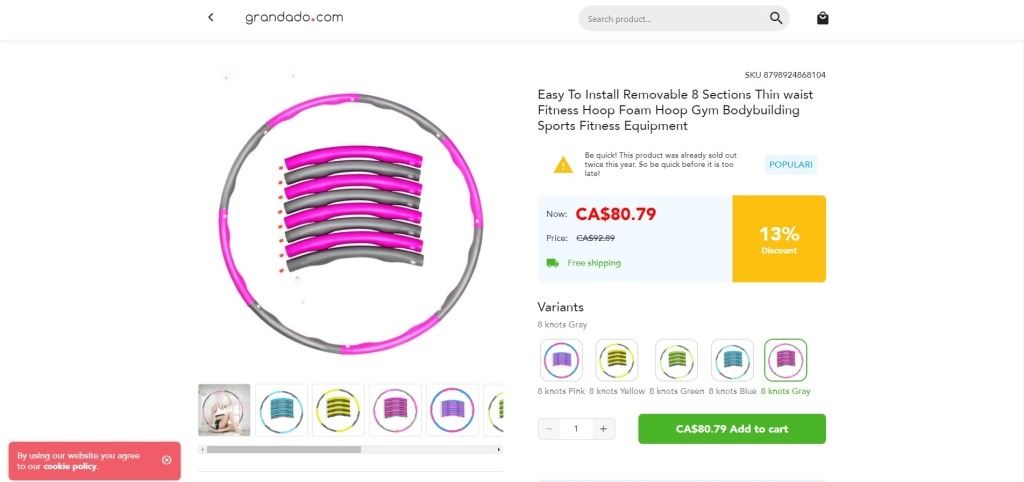The width and height of the screenshot is (1024, 482).
Task: Click the search magnifier icon
Action: (776, 18)
